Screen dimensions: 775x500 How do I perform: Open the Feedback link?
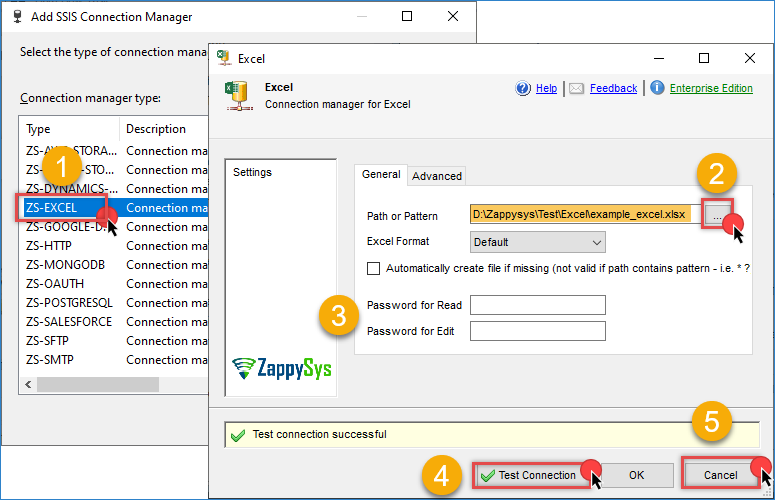pos(613,88)
